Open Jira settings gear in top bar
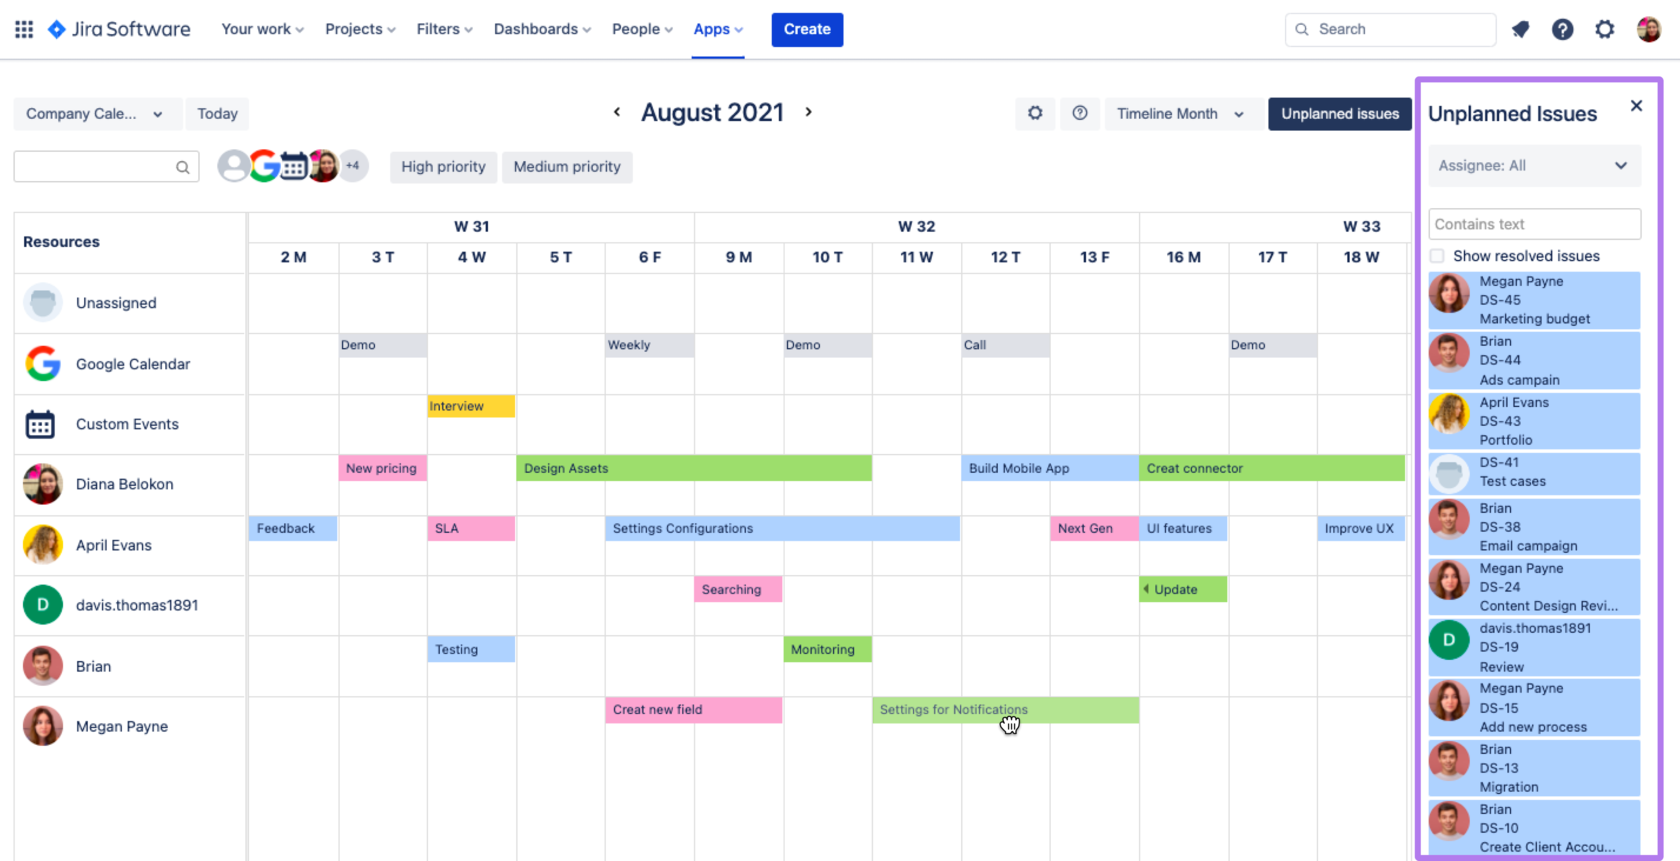 point(1605,29)
